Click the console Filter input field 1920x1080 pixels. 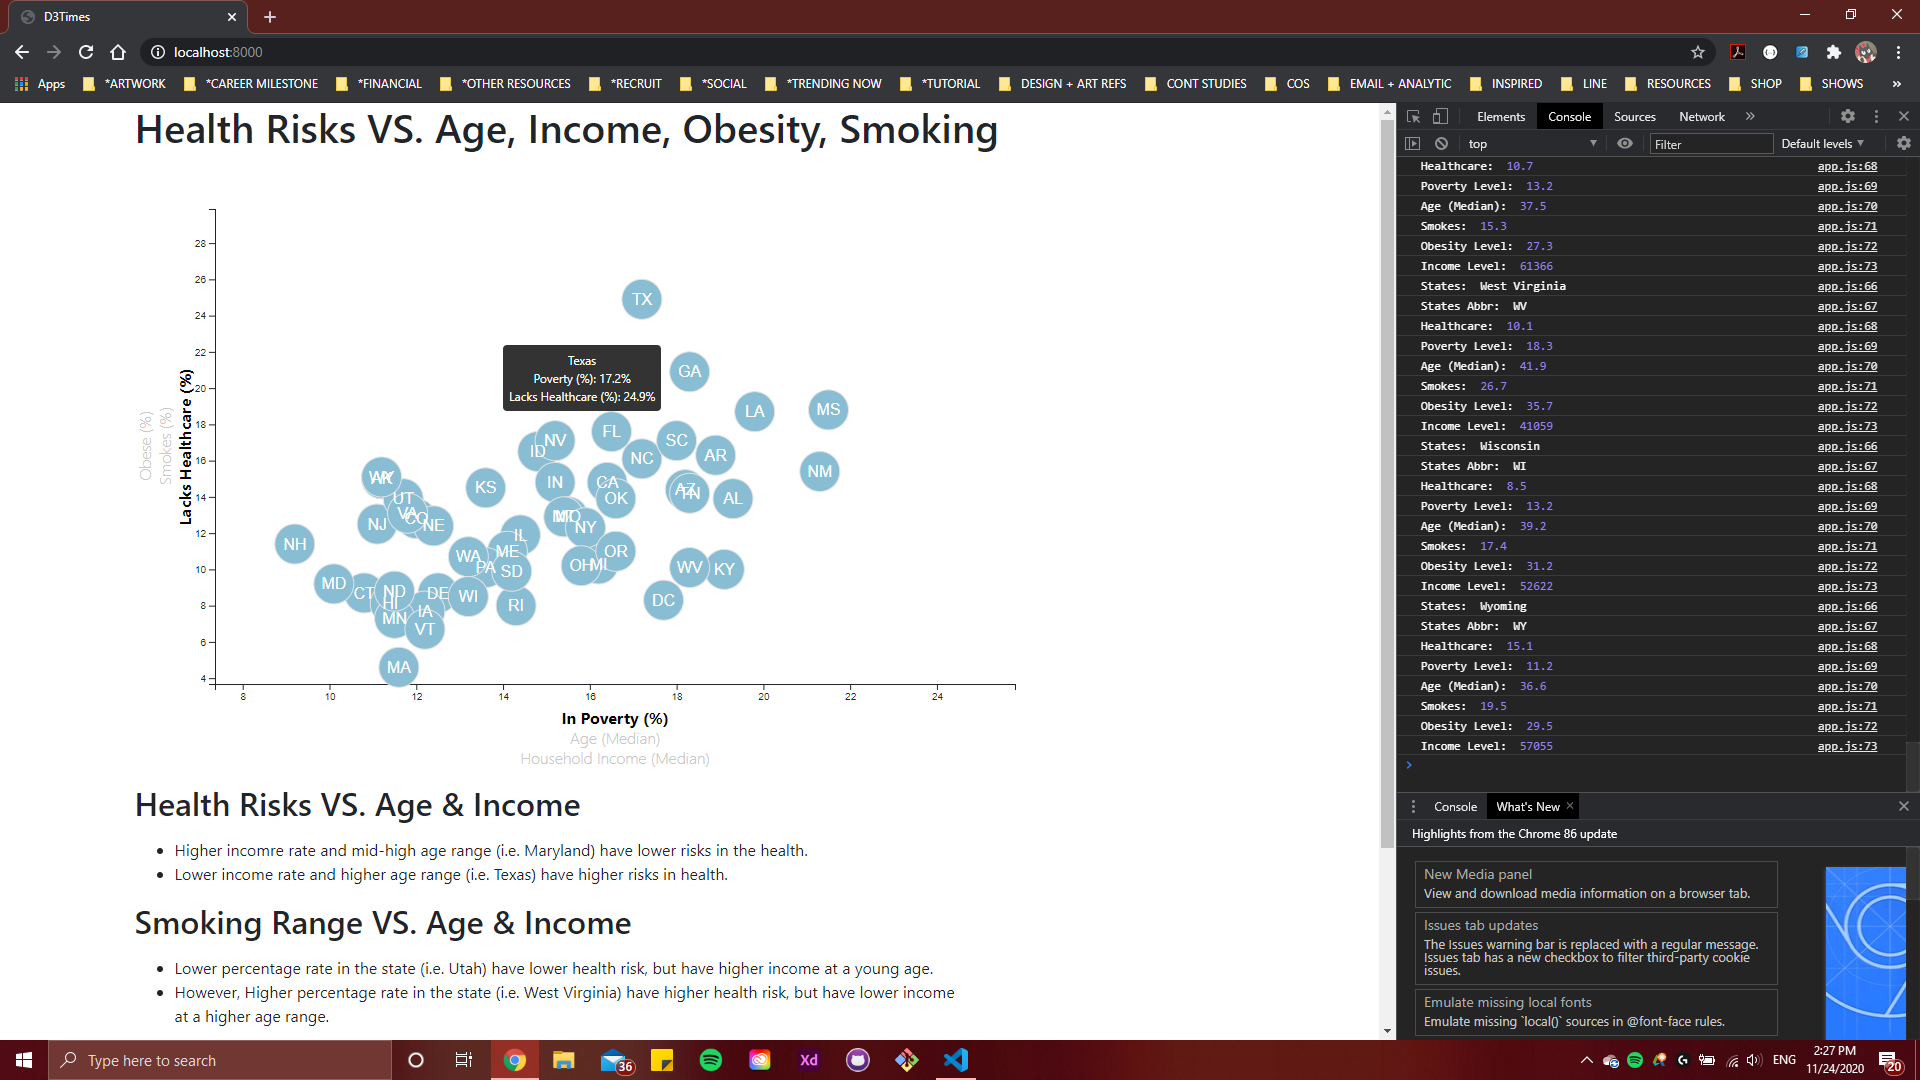pos(1710,144)
